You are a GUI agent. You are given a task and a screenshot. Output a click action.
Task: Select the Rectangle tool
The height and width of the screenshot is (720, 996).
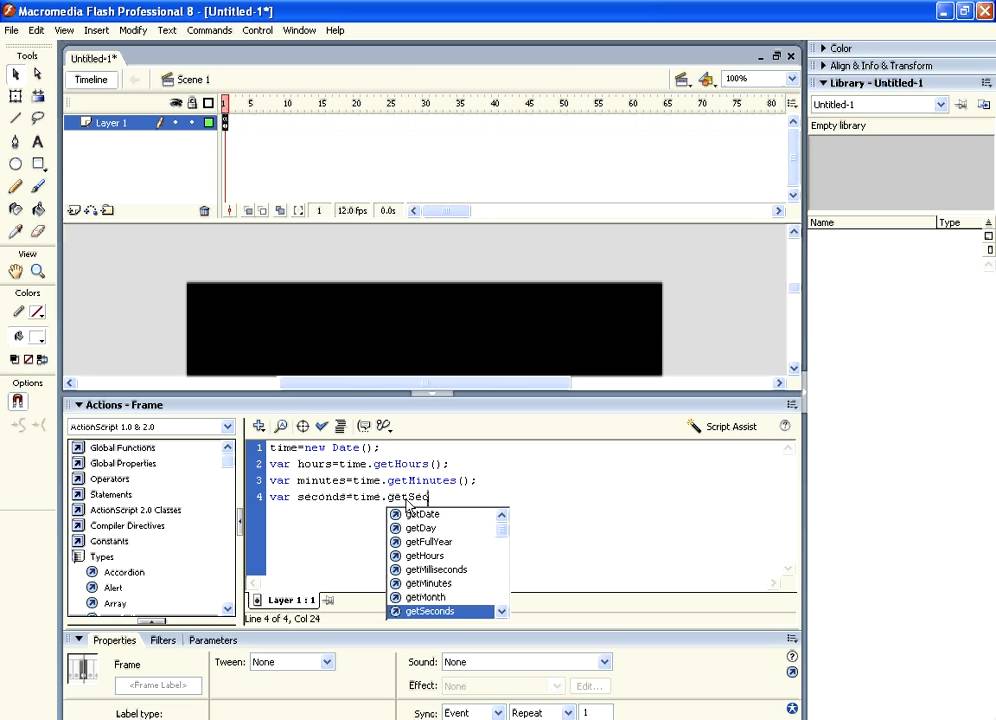coord(38,164)
